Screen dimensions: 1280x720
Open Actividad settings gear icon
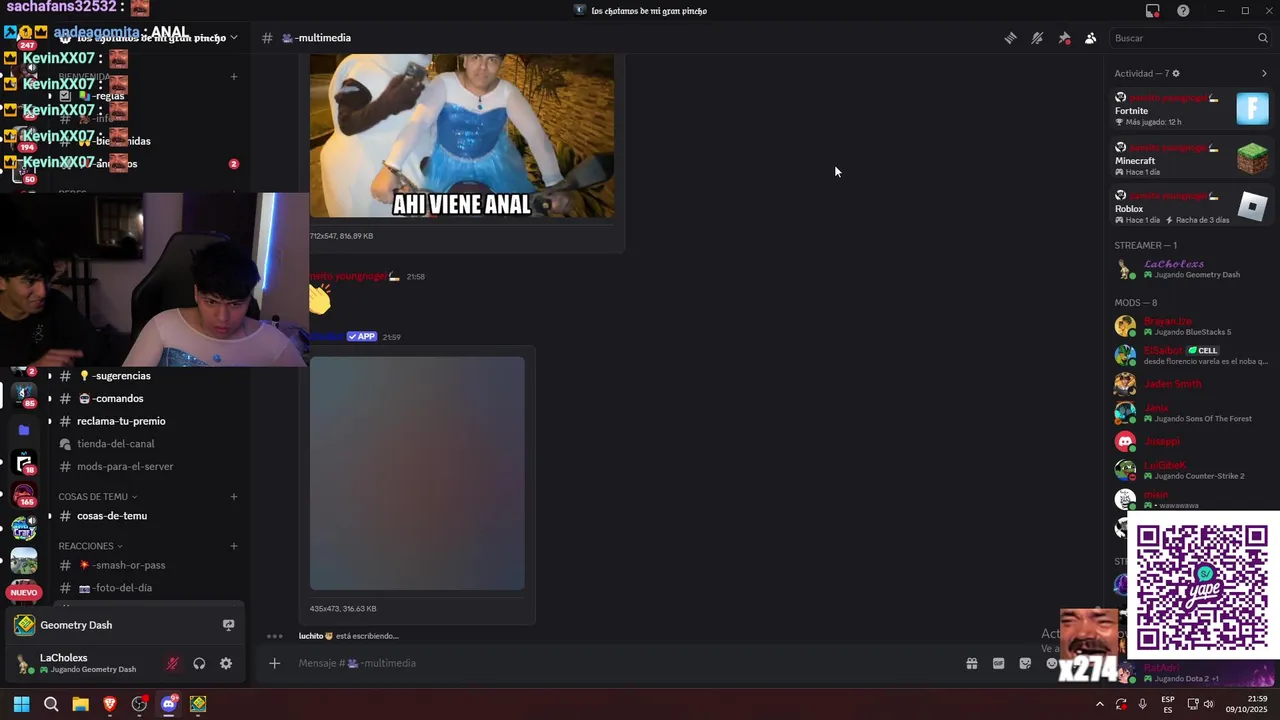point(1176,73)
